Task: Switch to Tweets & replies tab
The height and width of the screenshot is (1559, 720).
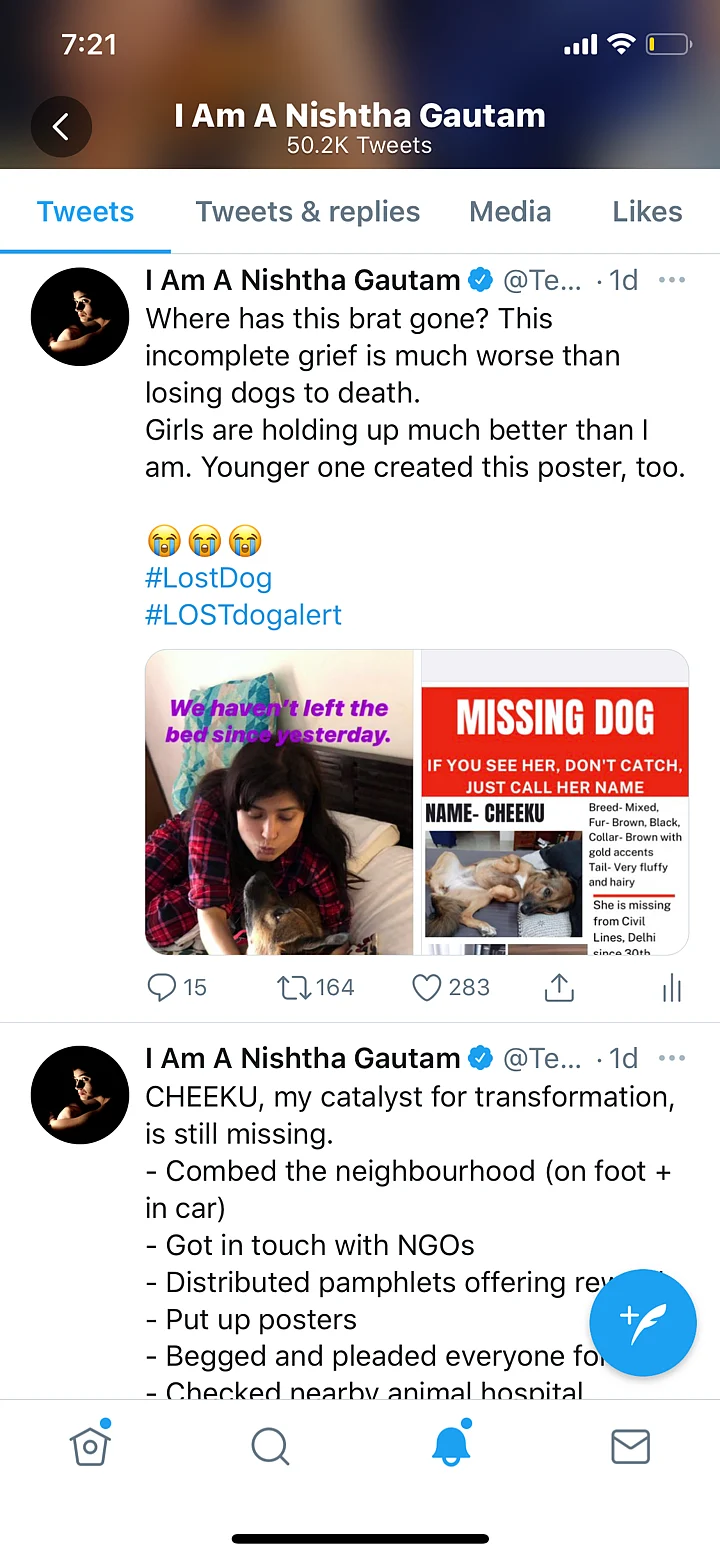Action: [x=308, y=212]
